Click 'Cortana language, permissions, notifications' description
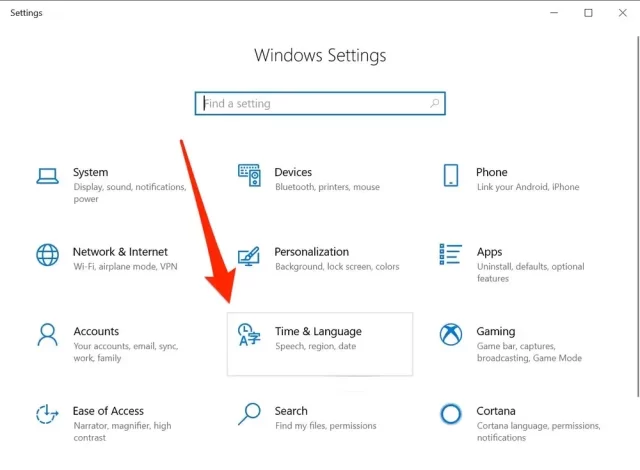 tap(538, 432)
